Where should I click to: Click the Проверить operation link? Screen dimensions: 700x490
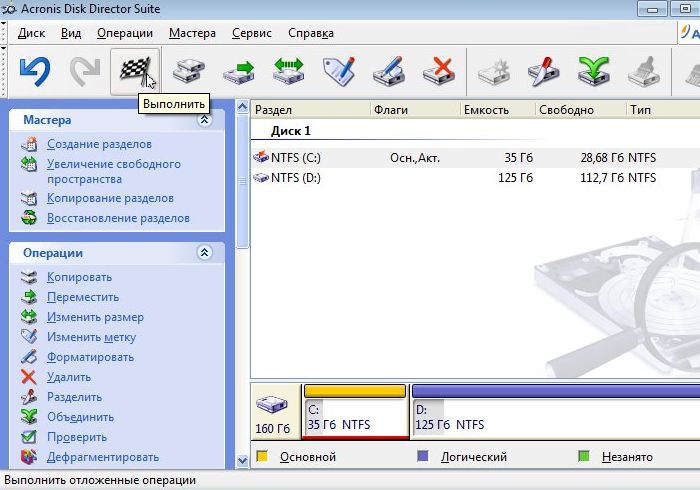coord(77,437)
